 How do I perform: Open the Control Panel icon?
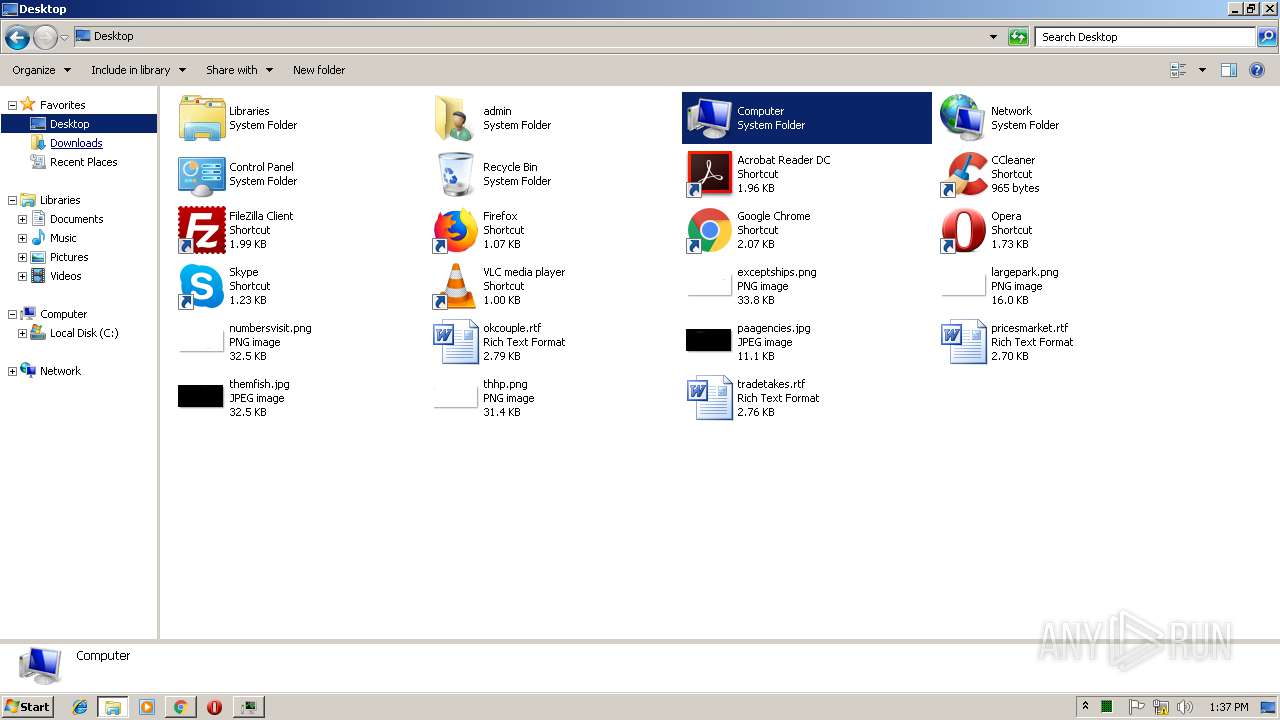tap(202, 174)
